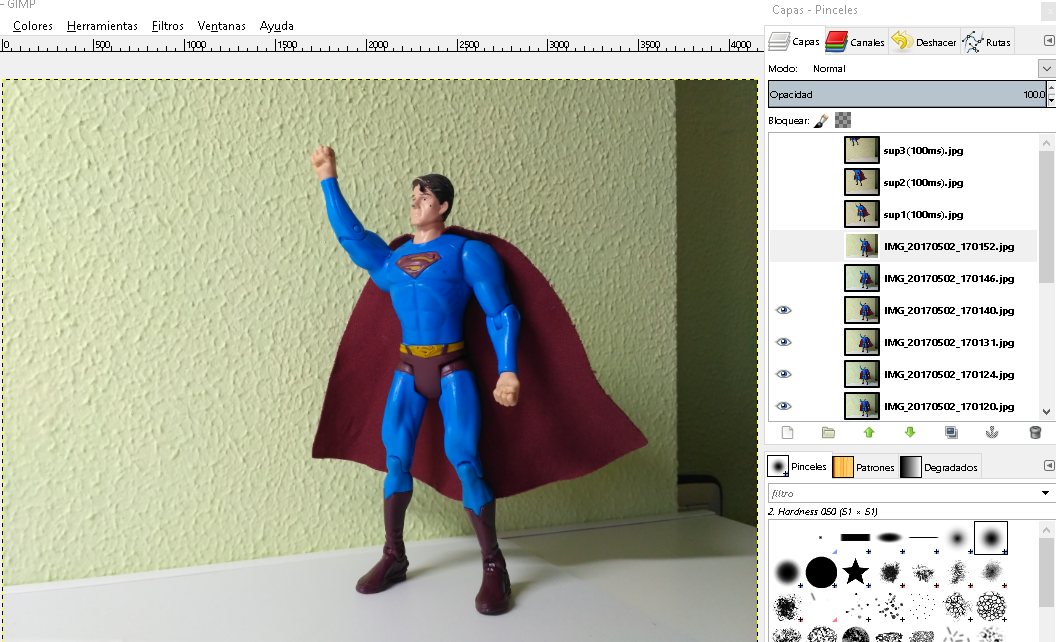The height and width of the screenshot is (642, 1056).
Task: Select the flat black ellipse brush
Action: point(889,538)
